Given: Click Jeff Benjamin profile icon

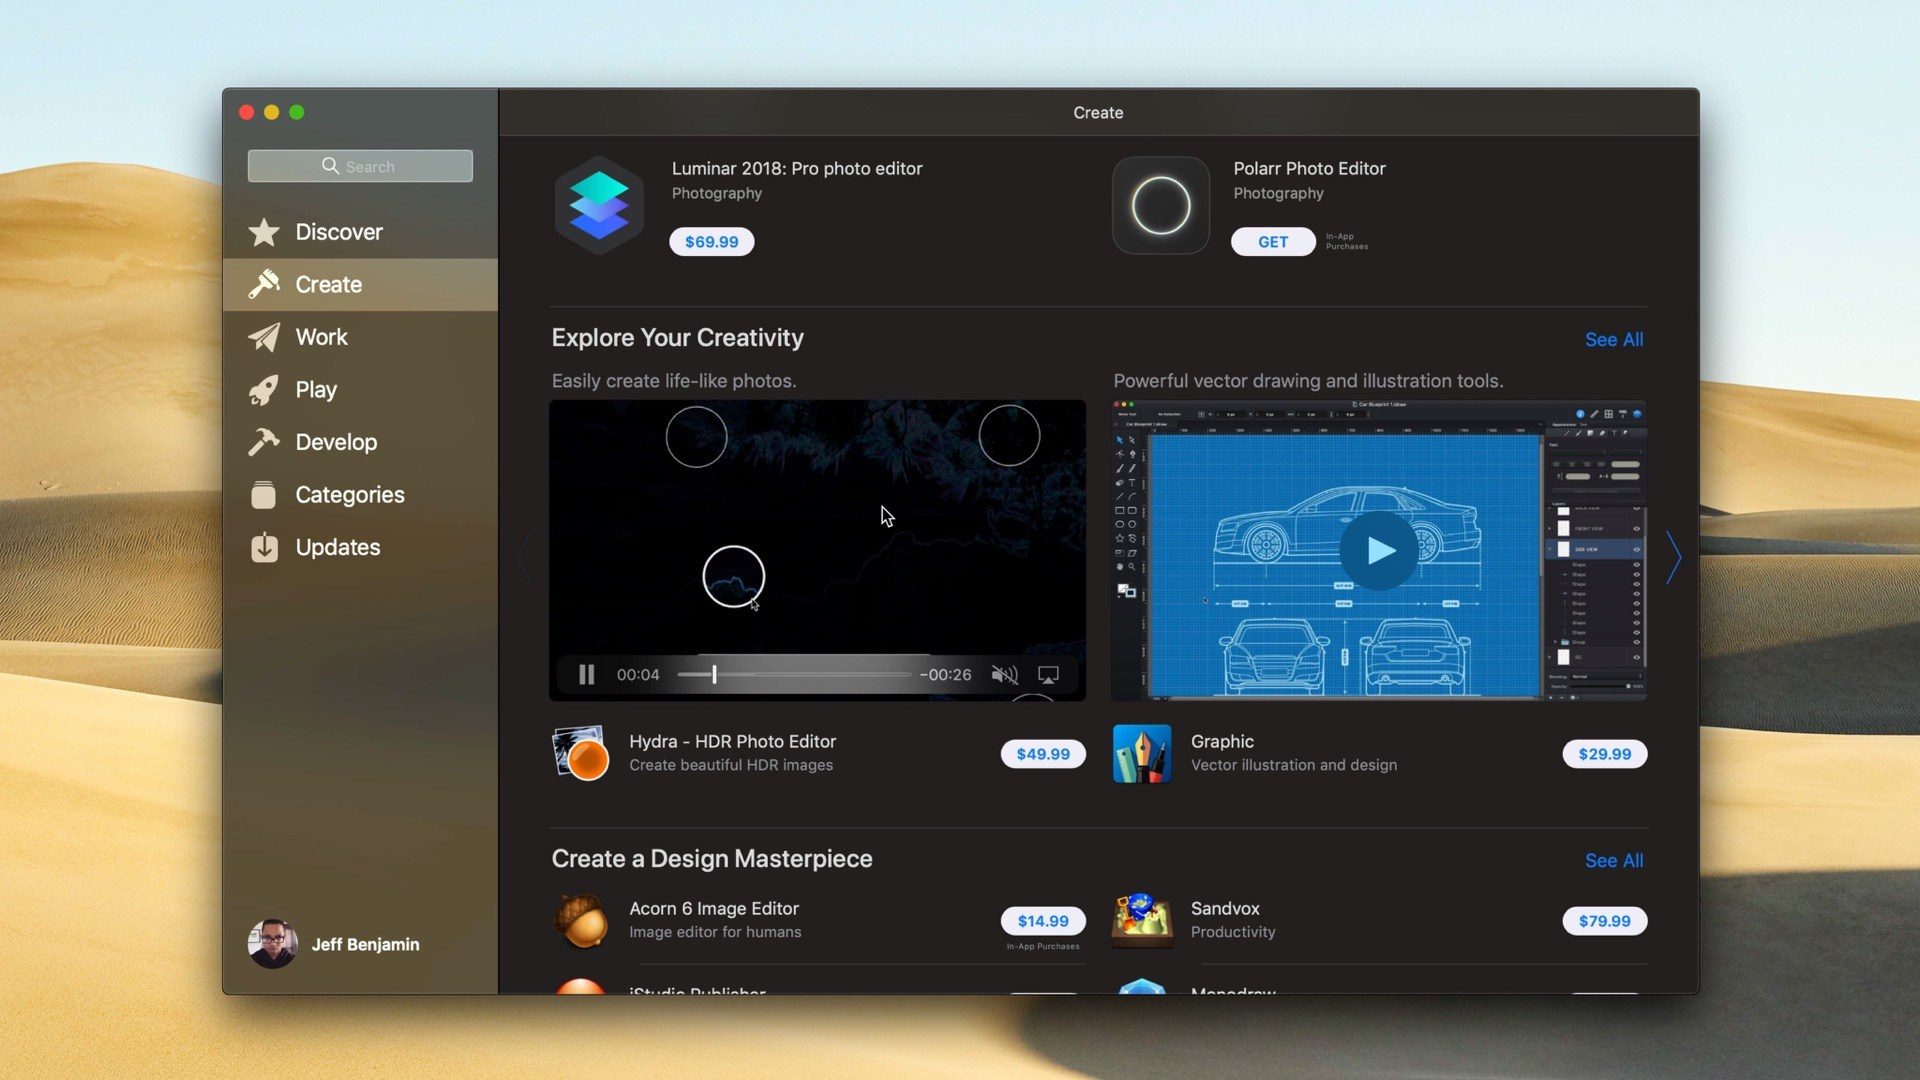Looking at the screenshot, I should [272, 943].
